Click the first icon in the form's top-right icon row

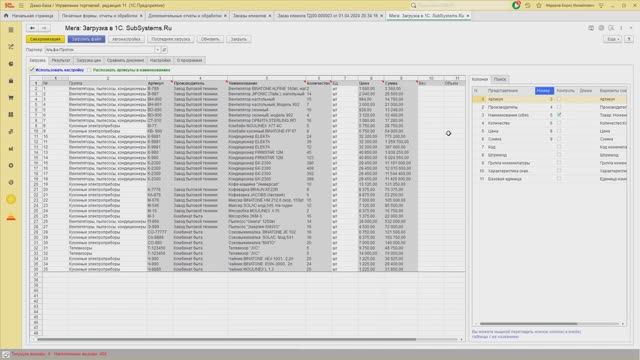(591, 28)
